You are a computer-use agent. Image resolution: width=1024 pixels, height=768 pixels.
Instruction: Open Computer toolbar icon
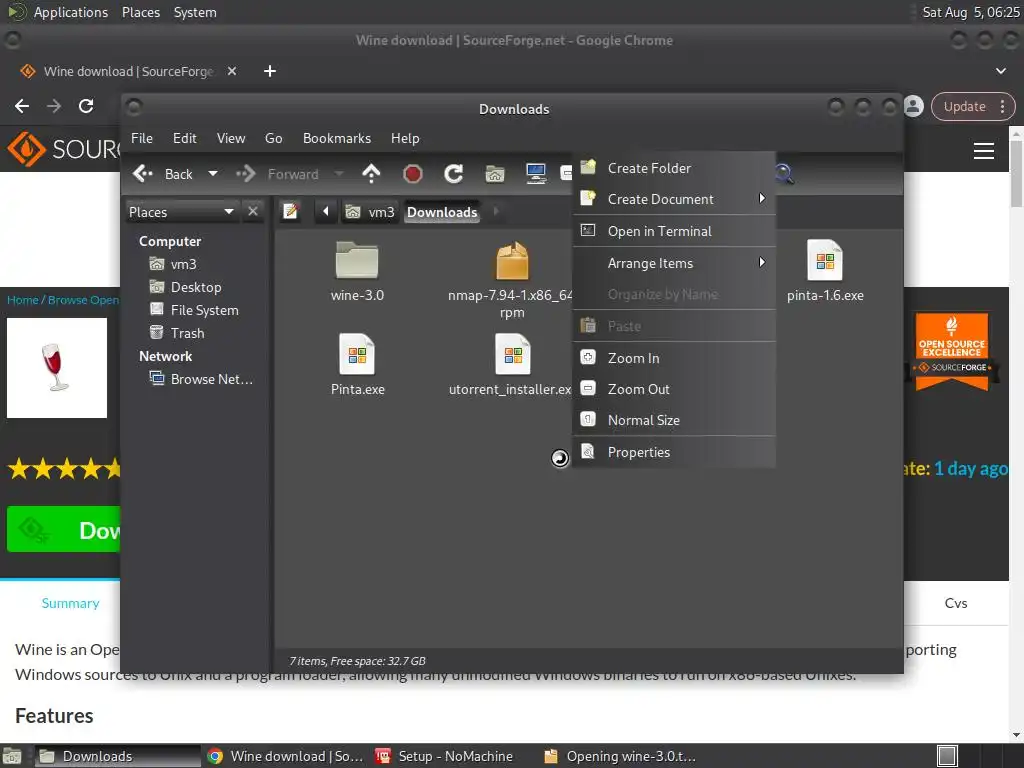536,174
